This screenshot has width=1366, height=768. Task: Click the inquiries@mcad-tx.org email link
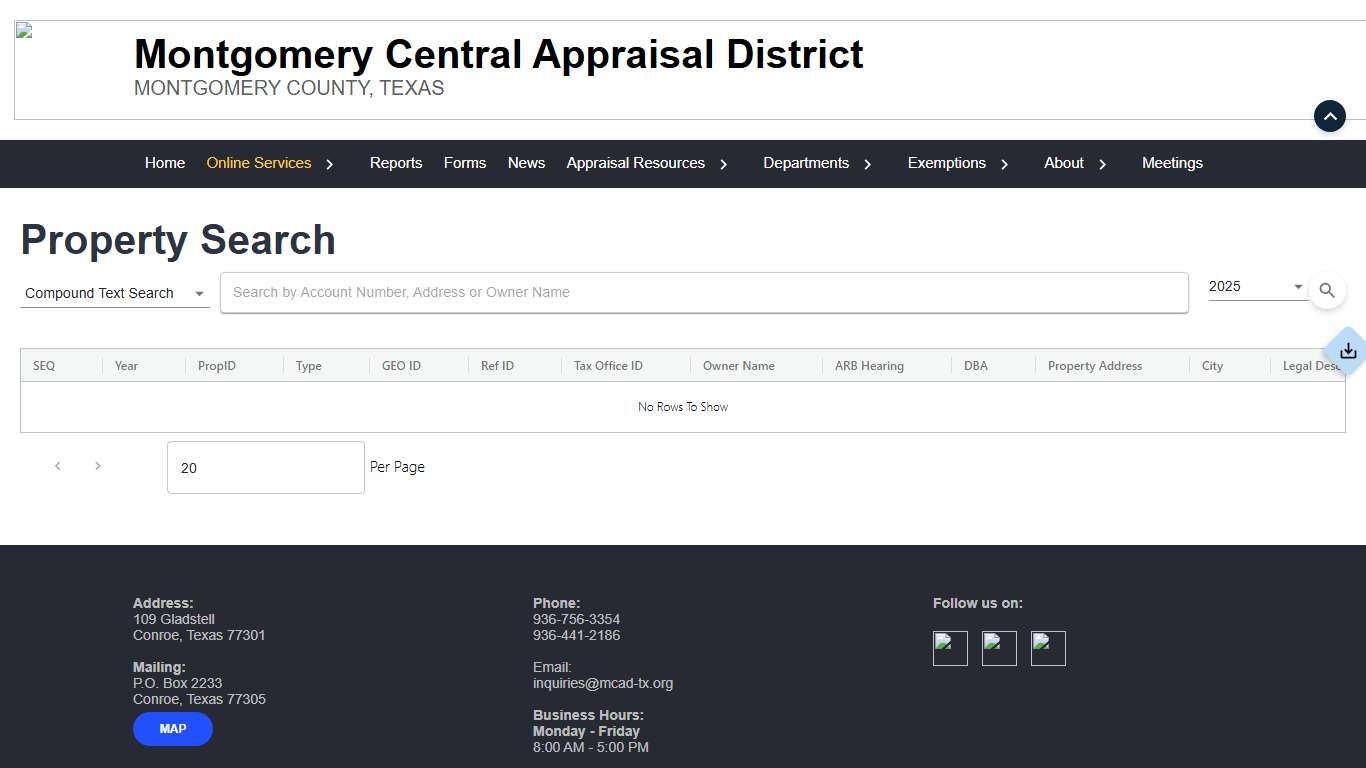tap(603, 684)
